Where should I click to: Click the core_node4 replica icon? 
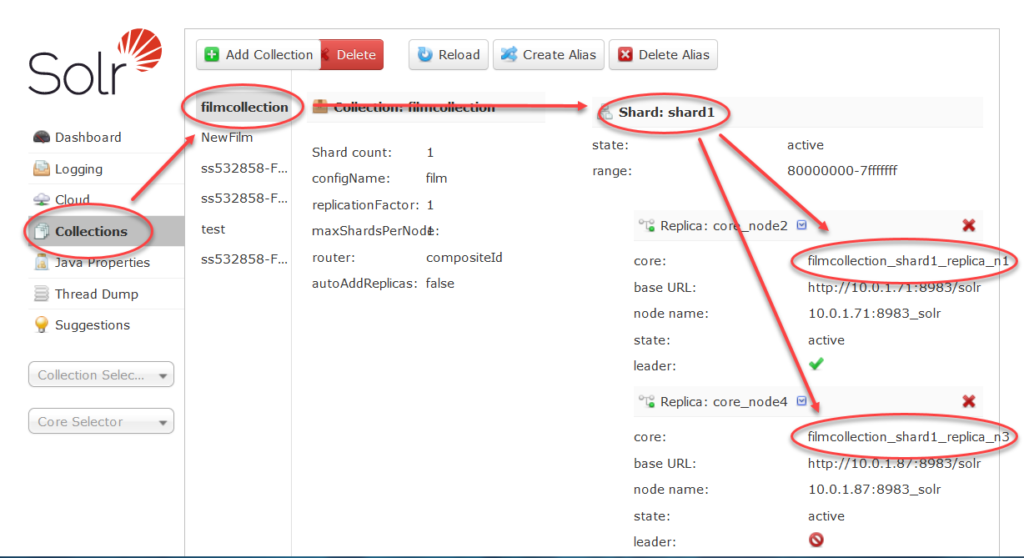pos(647,401)
